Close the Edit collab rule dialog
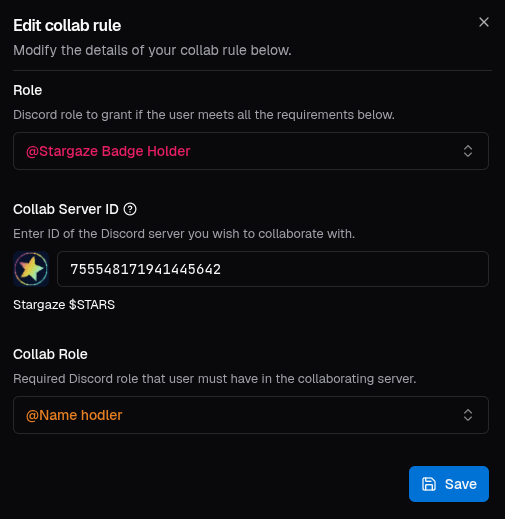Viewport: 505px width, 519px height. point(484,22)
